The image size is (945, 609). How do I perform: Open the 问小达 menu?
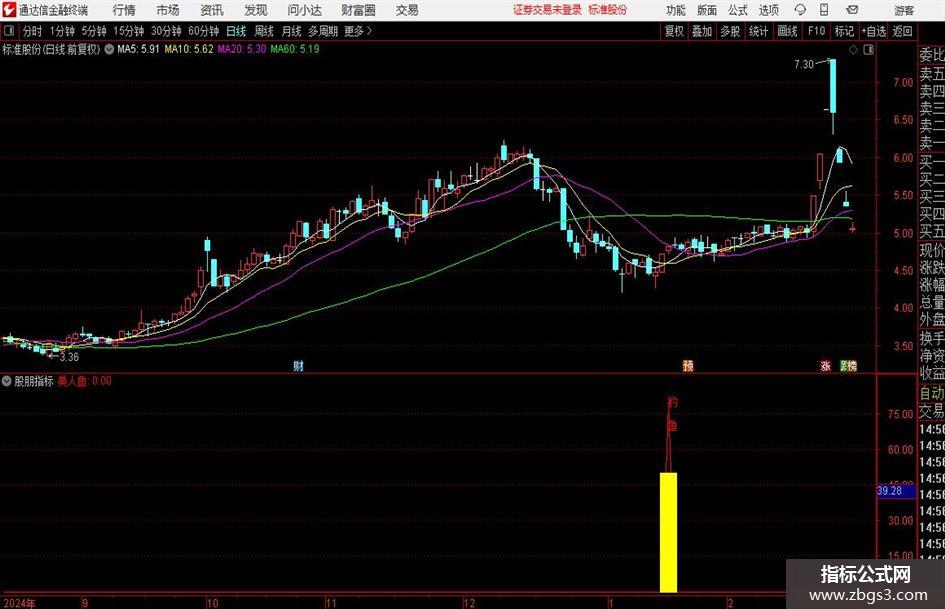tap(305, 10)
